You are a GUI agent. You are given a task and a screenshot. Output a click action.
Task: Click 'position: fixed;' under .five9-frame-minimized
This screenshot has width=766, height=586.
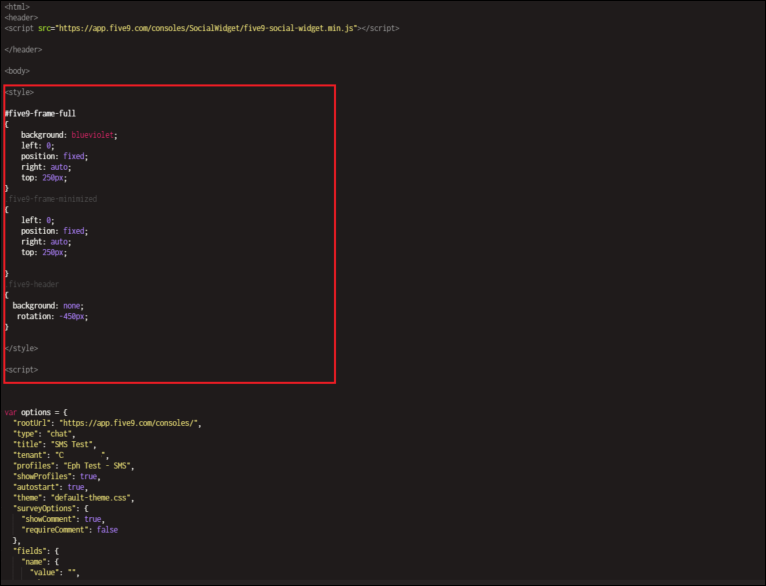point(54,231)
